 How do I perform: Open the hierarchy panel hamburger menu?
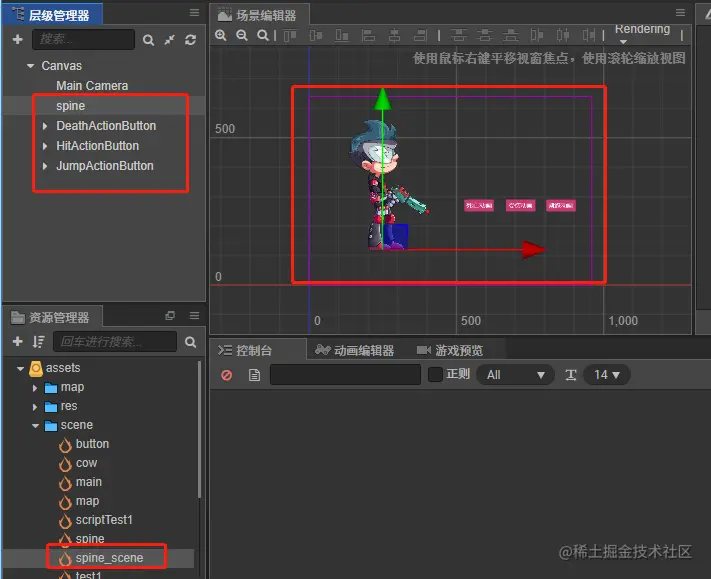(194, 13)
